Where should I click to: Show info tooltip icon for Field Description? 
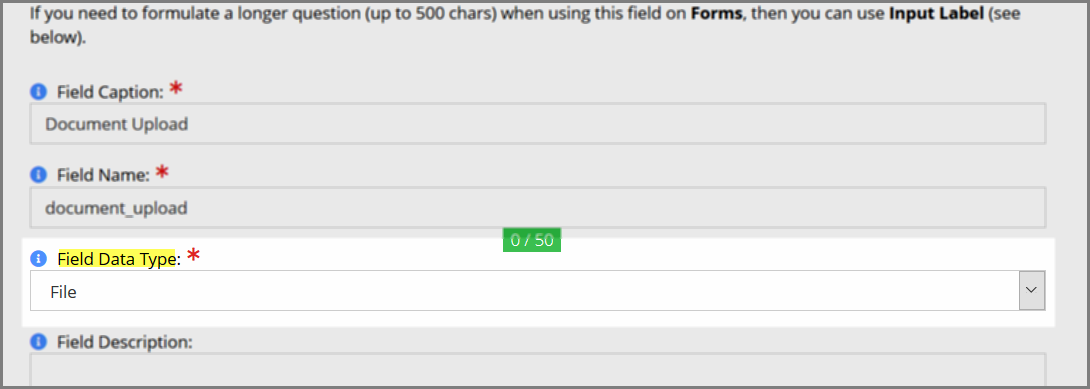38,342
